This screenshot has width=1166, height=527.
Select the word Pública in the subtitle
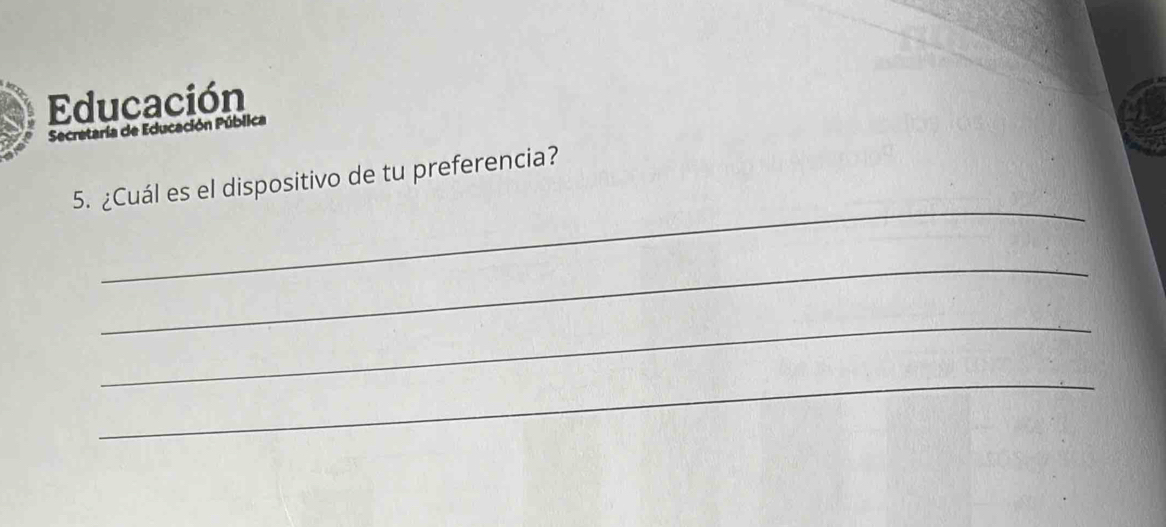point(245,122)
